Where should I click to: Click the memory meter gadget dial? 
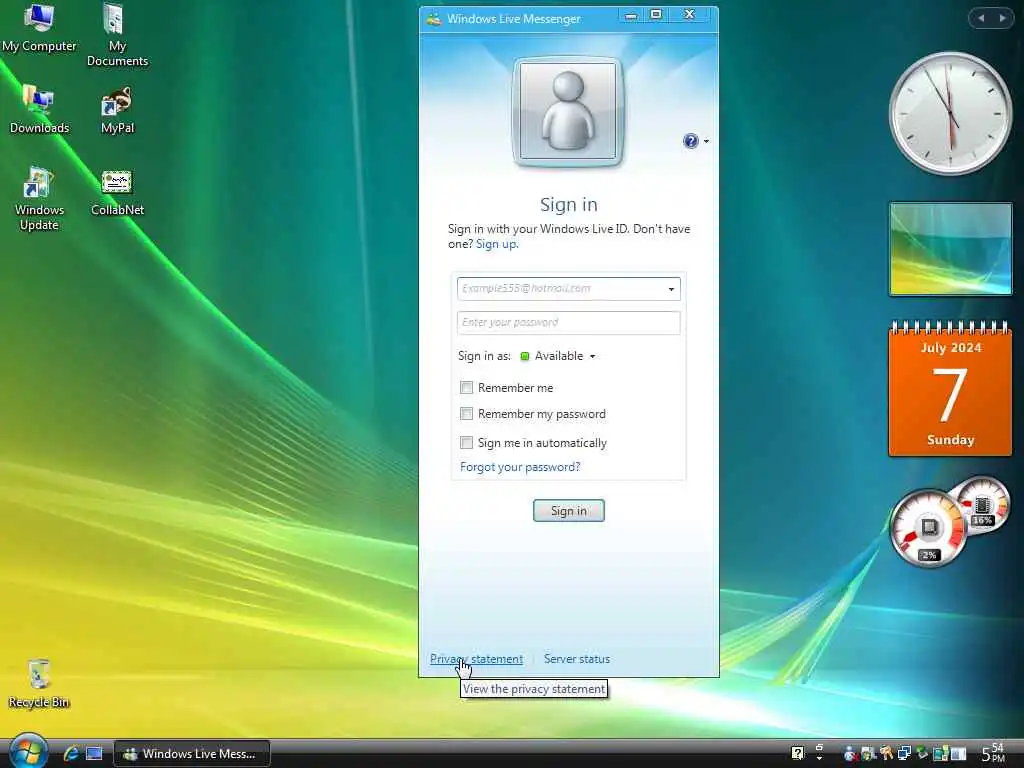click(982, 505)
